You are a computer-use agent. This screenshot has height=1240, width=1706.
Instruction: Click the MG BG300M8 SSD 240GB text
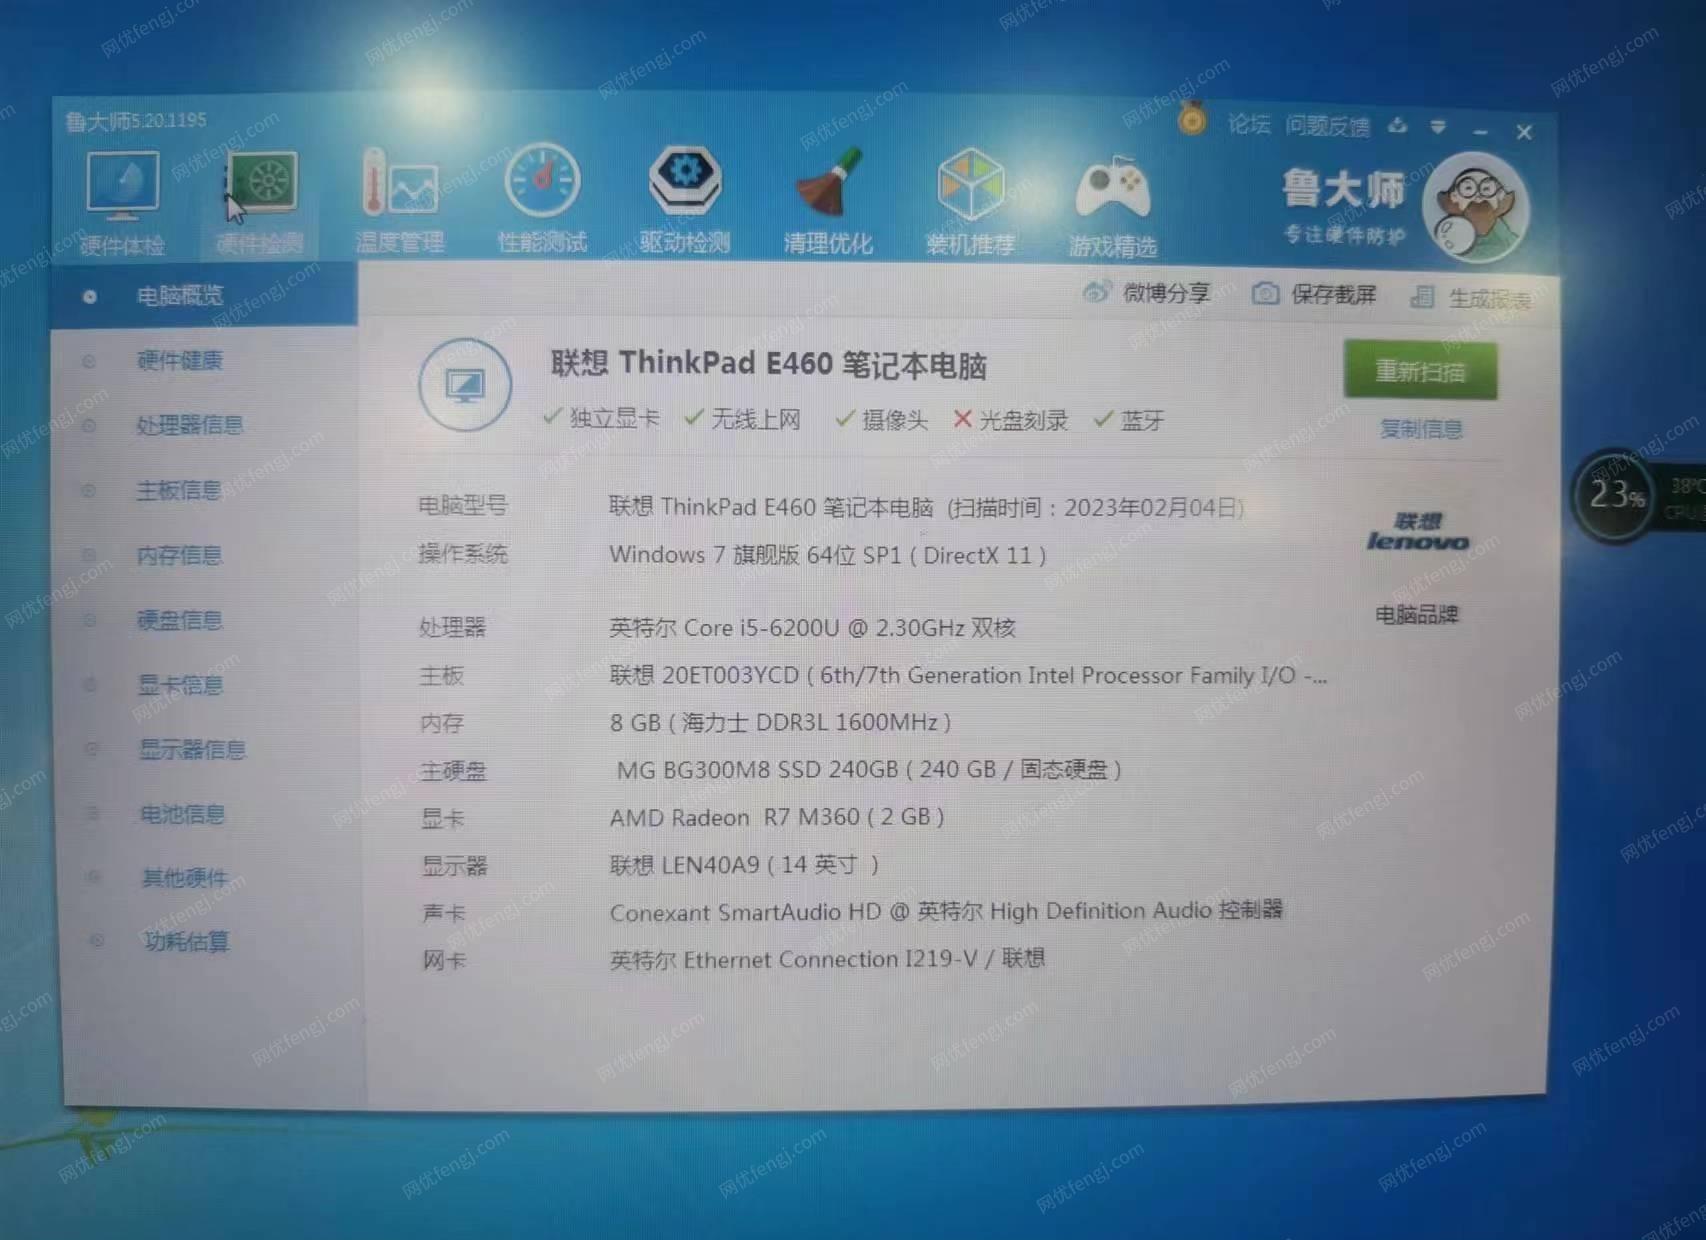tap(869, 769)
